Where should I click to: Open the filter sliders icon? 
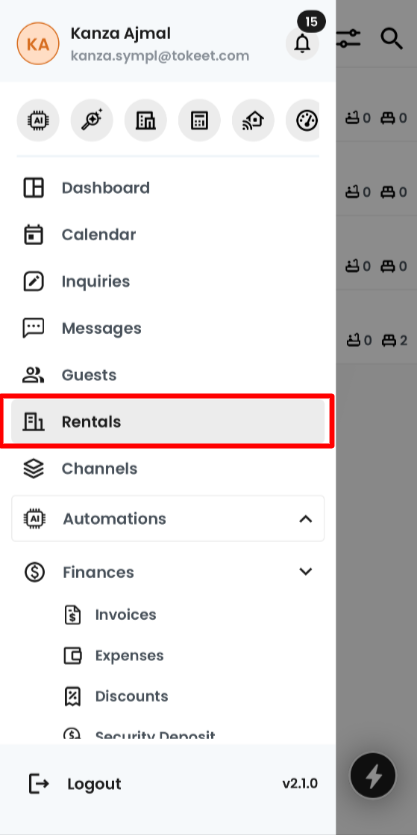coord(349,38)
